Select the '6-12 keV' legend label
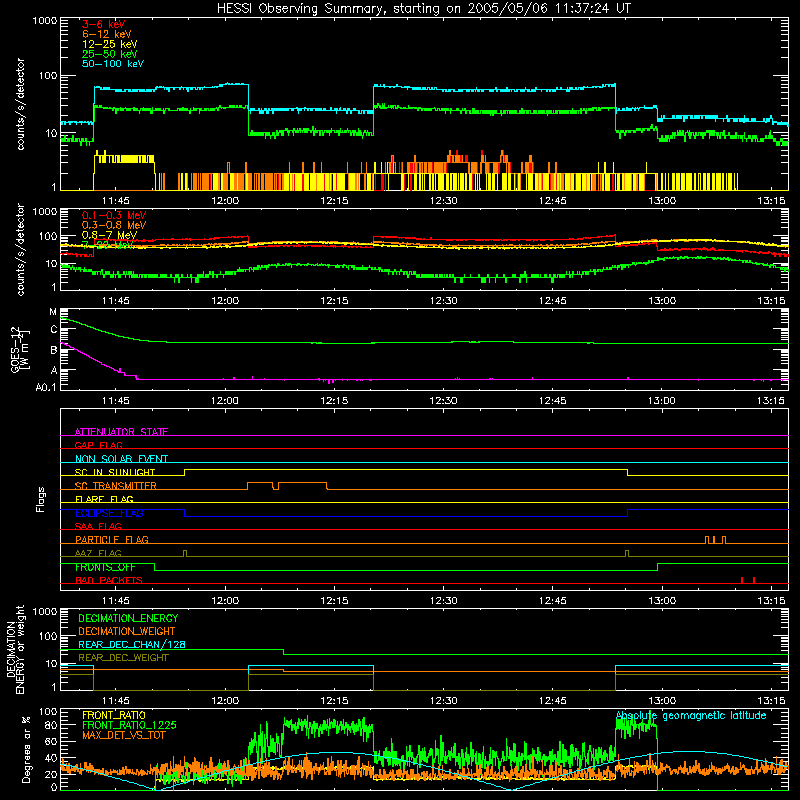 [107, 34]
